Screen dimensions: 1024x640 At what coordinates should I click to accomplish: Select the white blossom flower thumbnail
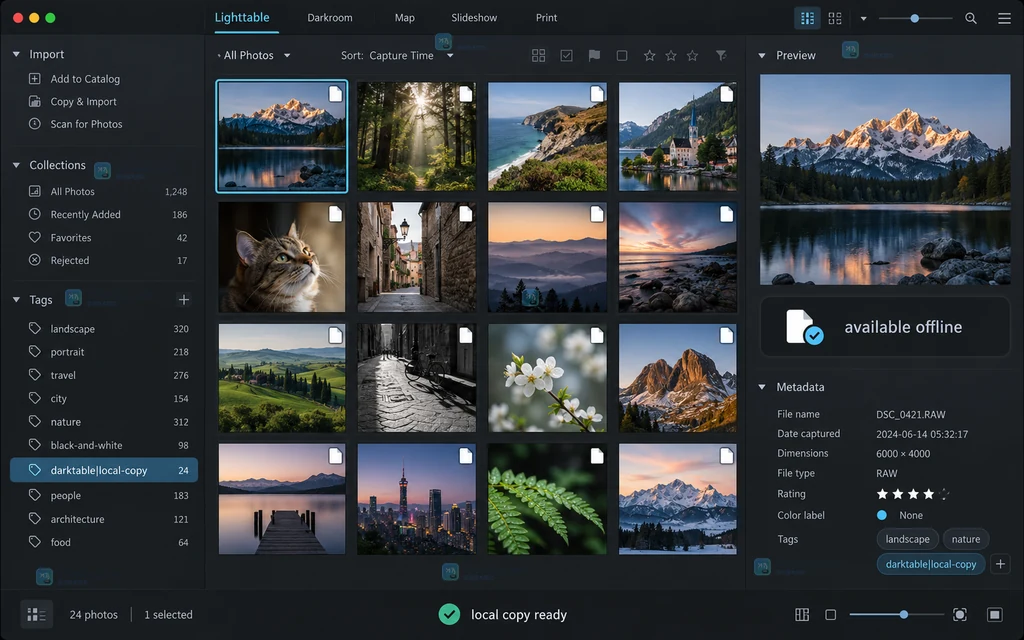tap(547, 377)
